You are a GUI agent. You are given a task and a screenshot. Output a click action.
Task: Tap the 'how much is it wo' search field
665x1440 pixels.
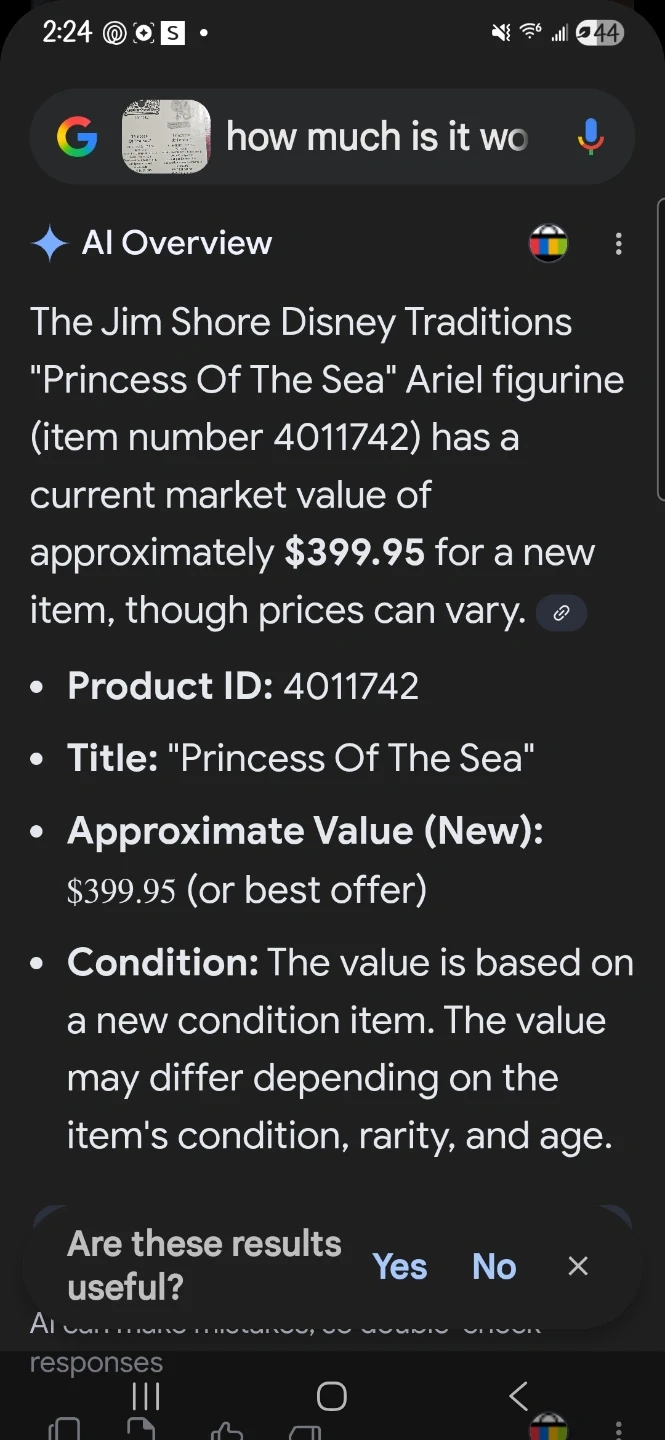pyautogui.click(x=376, y=137)
